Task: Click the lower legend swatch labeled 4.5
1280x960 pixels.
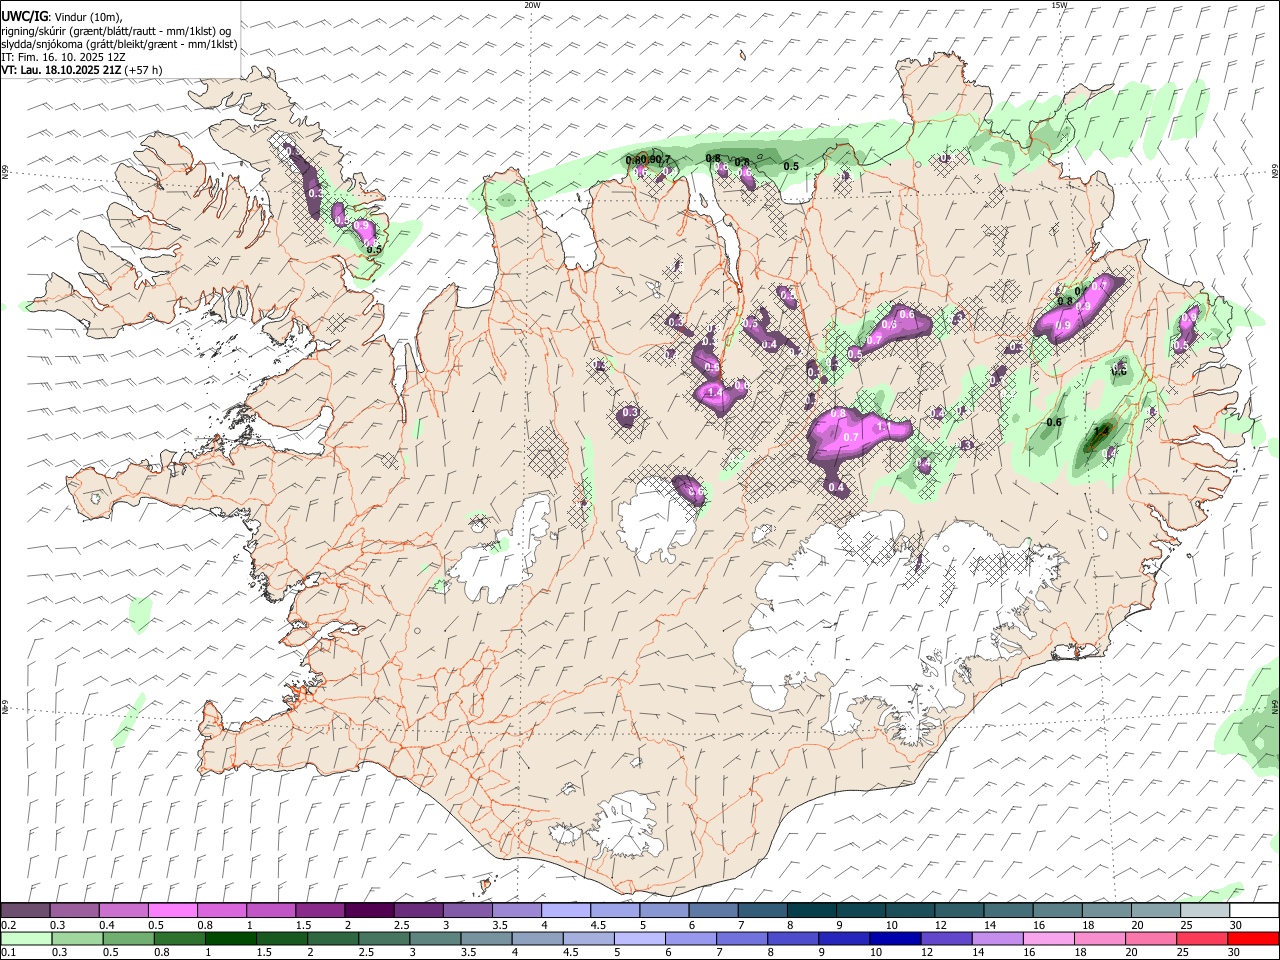Action: click(x=588, y=939)
